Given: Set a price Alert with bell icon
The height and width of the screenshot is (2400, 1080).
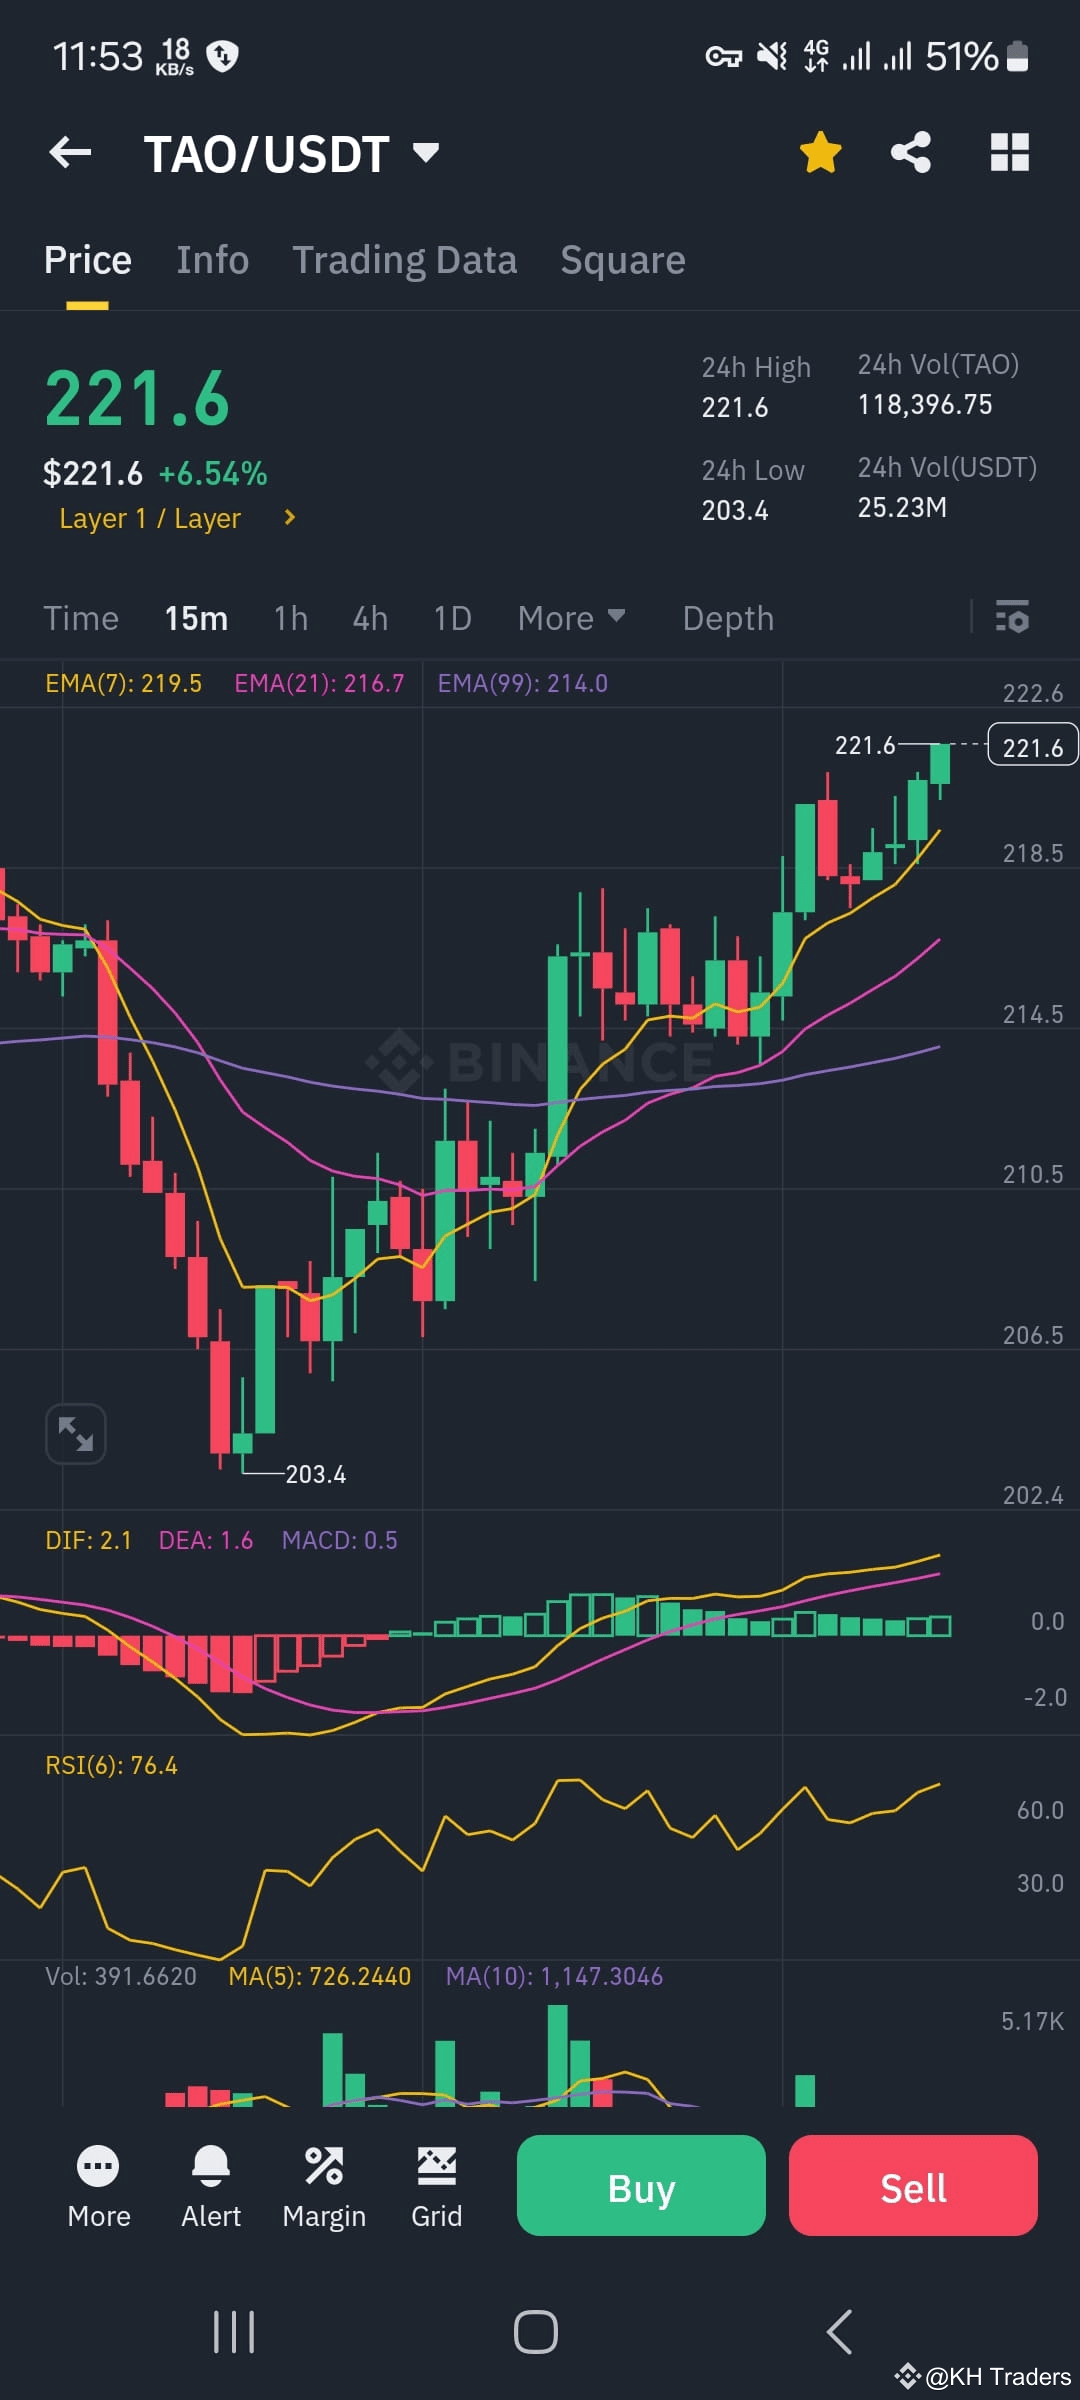Looking at the screenshot, I should [211, 2187].
